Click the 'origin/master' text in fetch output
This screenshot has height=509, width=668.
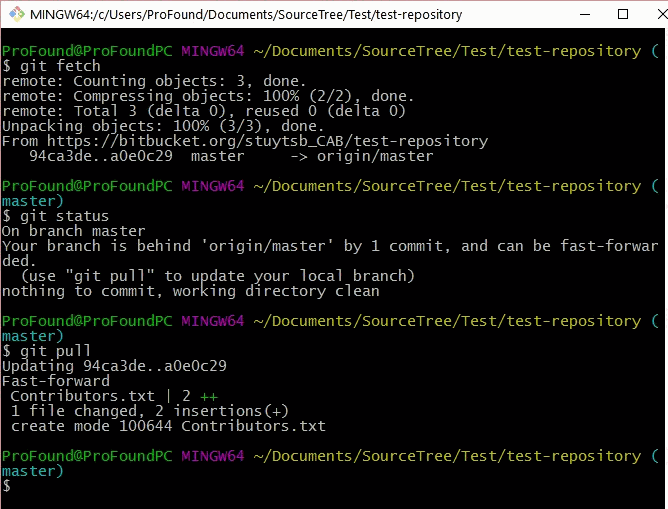[375, 156]
